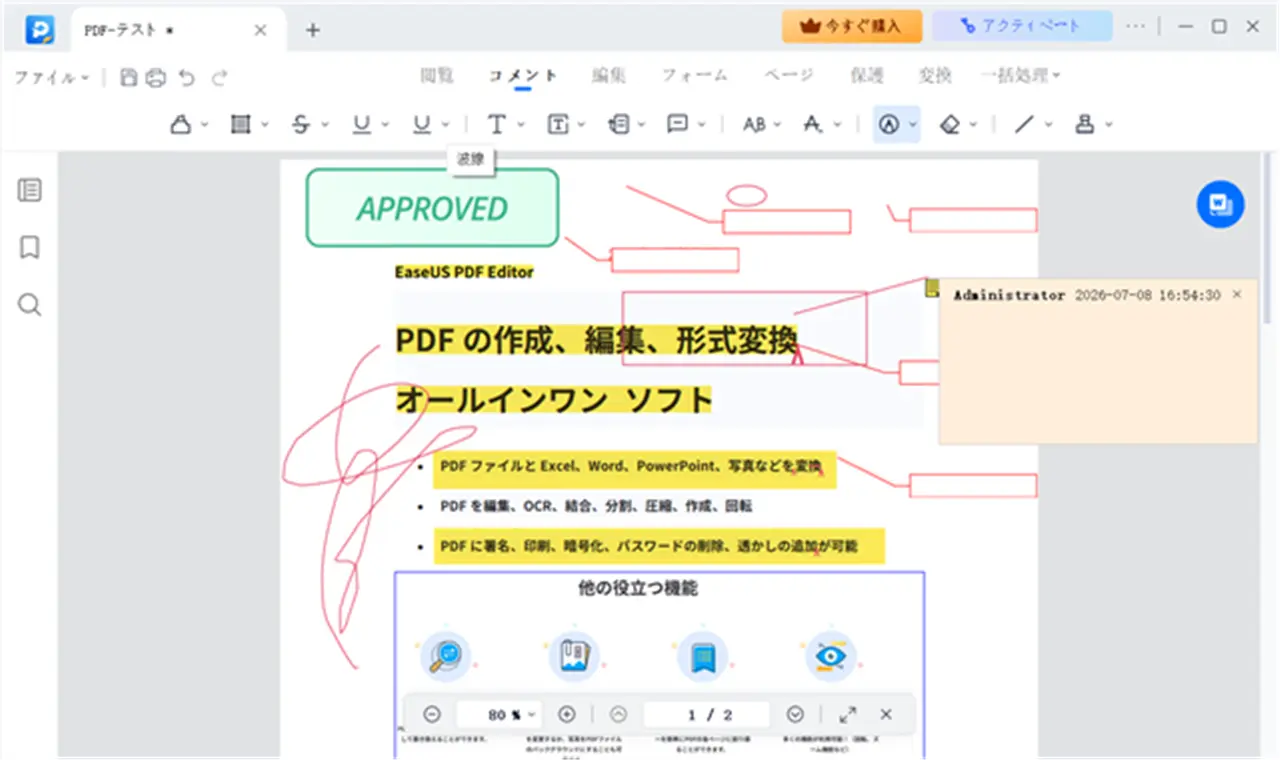
Task: Click the 今すぐ購入 button
Action: (852, 26)
